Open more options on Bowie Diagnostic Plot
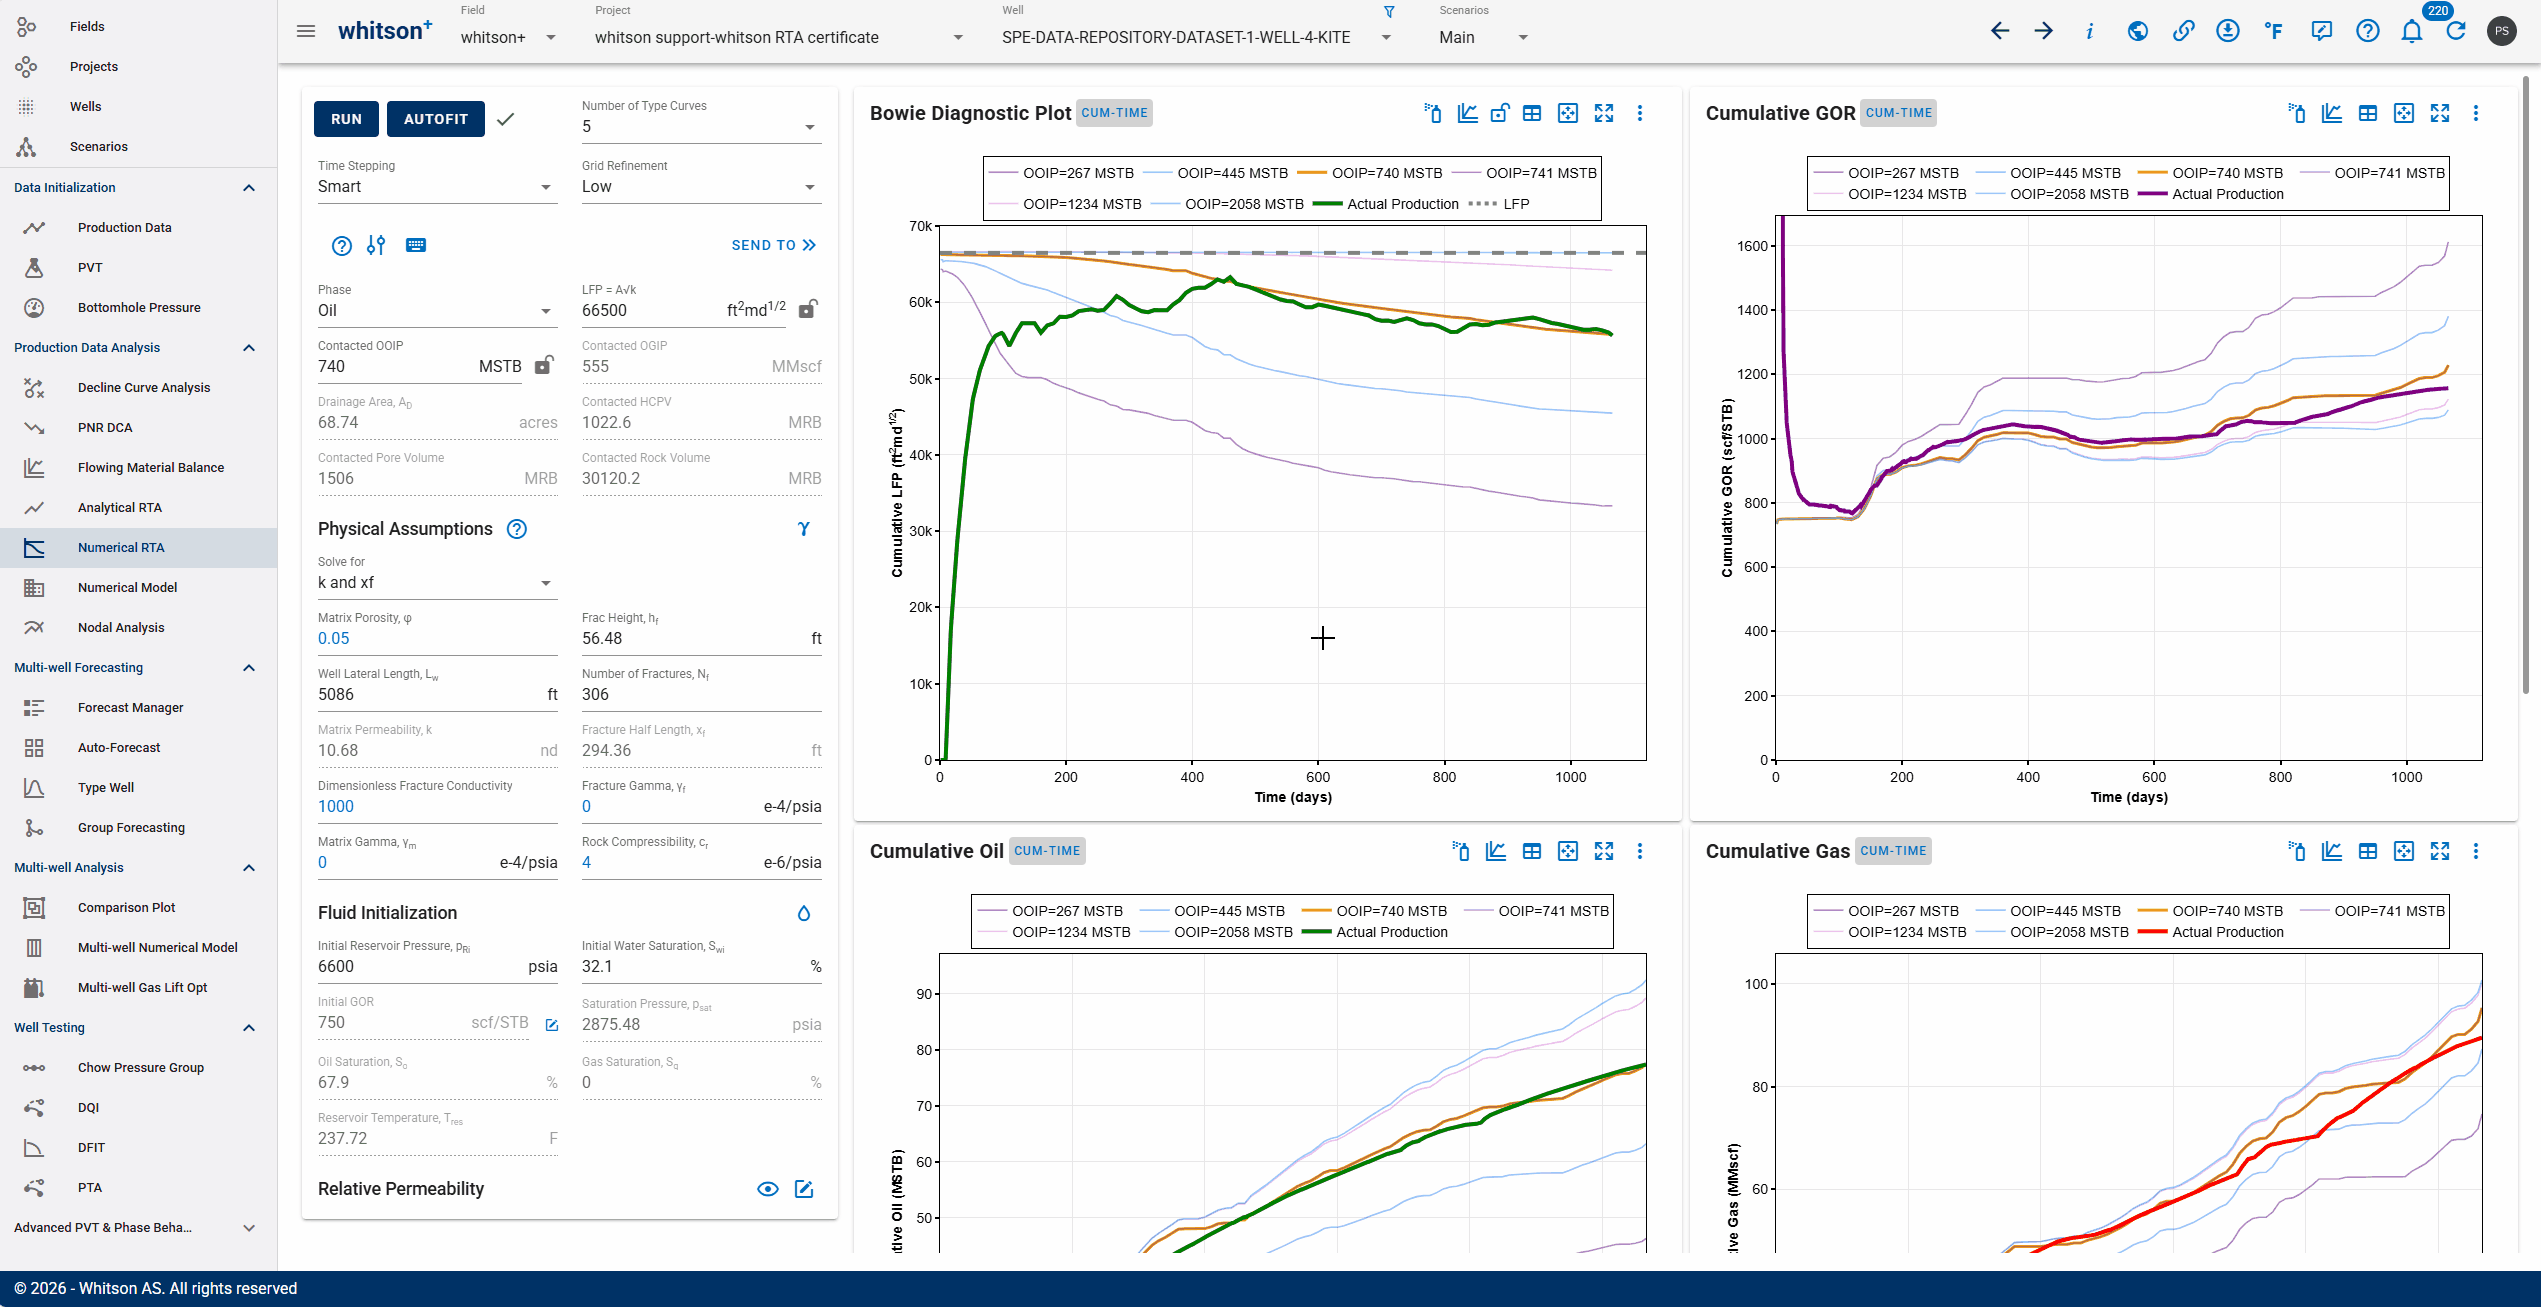 pos(1640,113)
